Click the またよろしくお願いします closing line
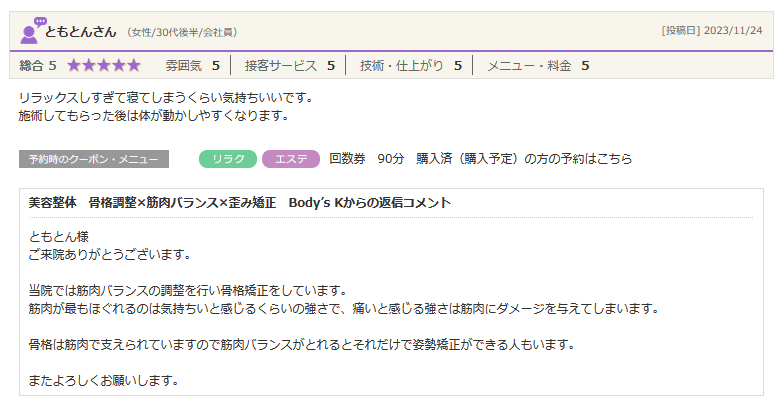 [104, 380]
